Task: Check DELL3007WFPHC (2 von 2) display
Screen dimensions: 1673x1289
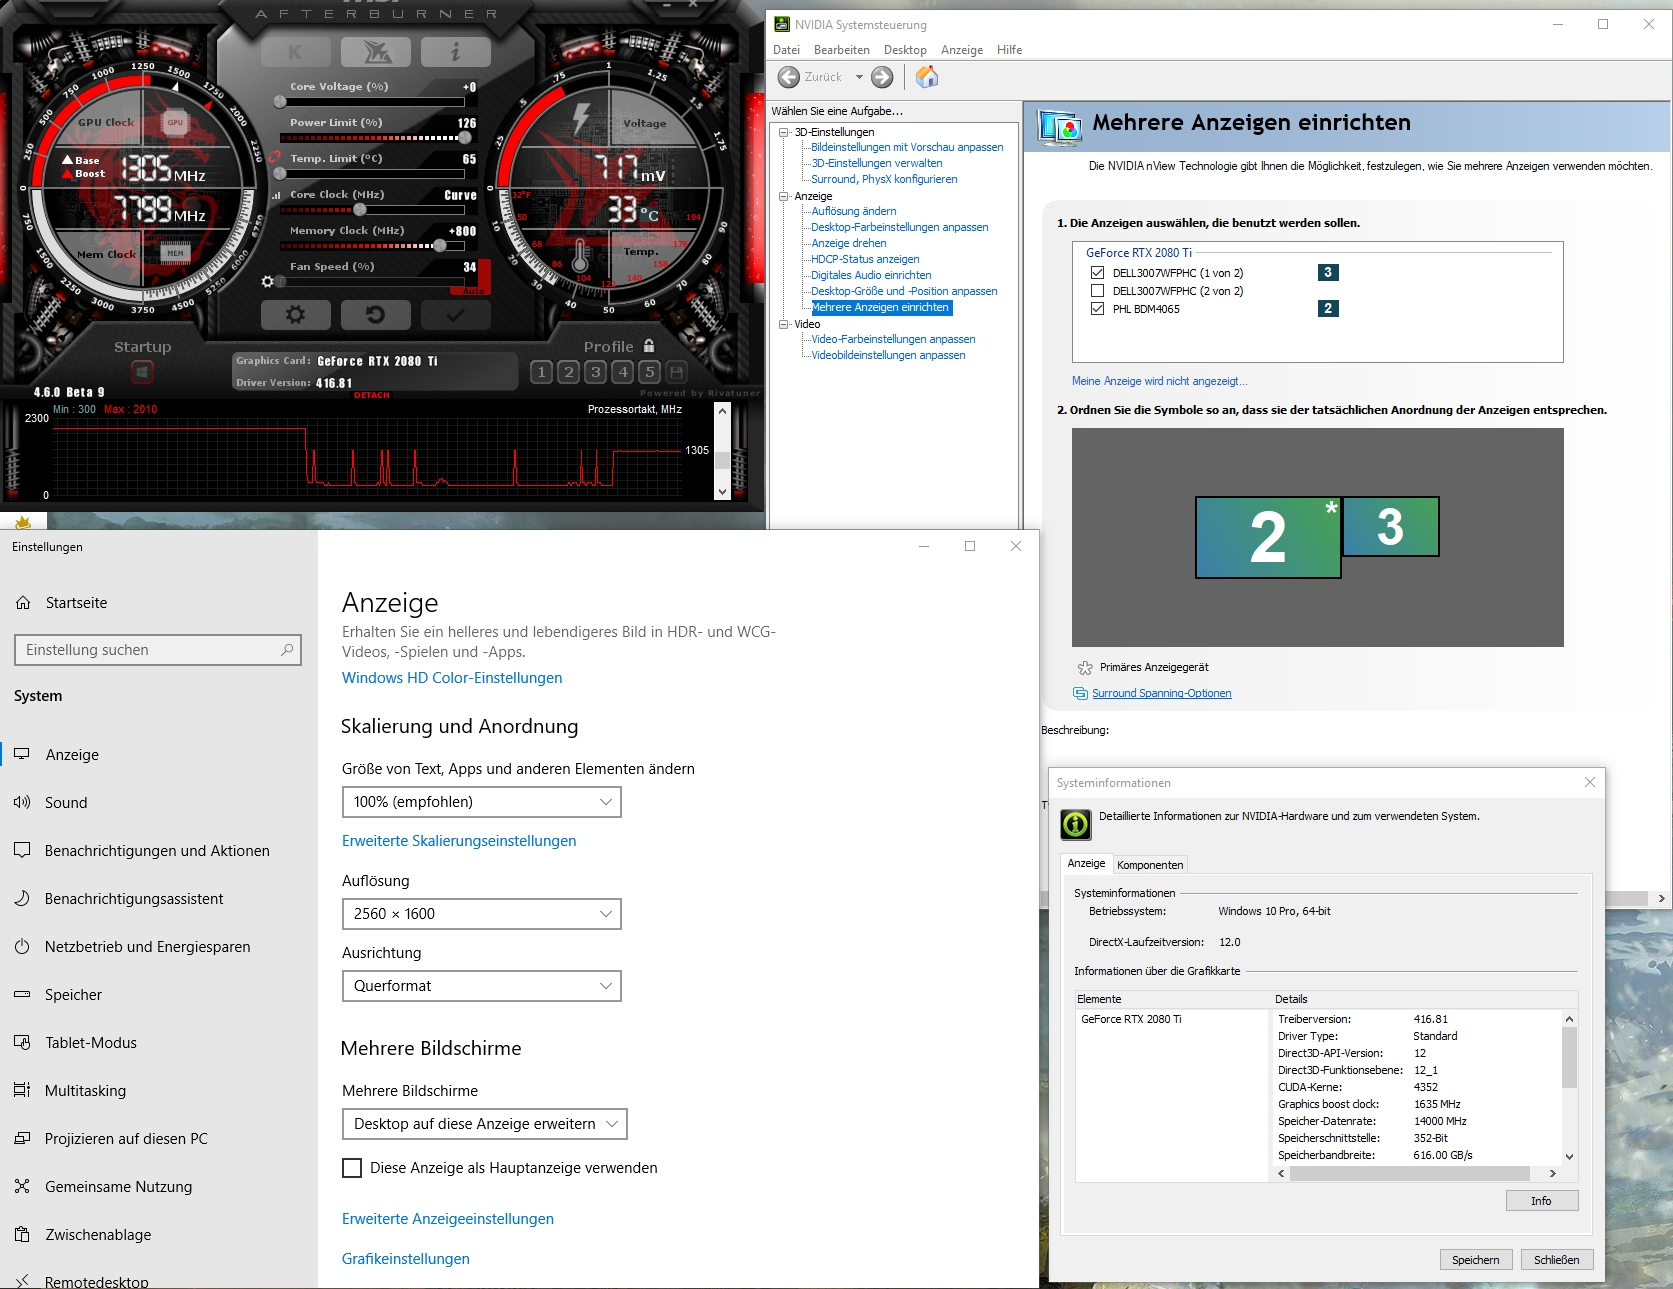Action: [x=1097, y=291]
